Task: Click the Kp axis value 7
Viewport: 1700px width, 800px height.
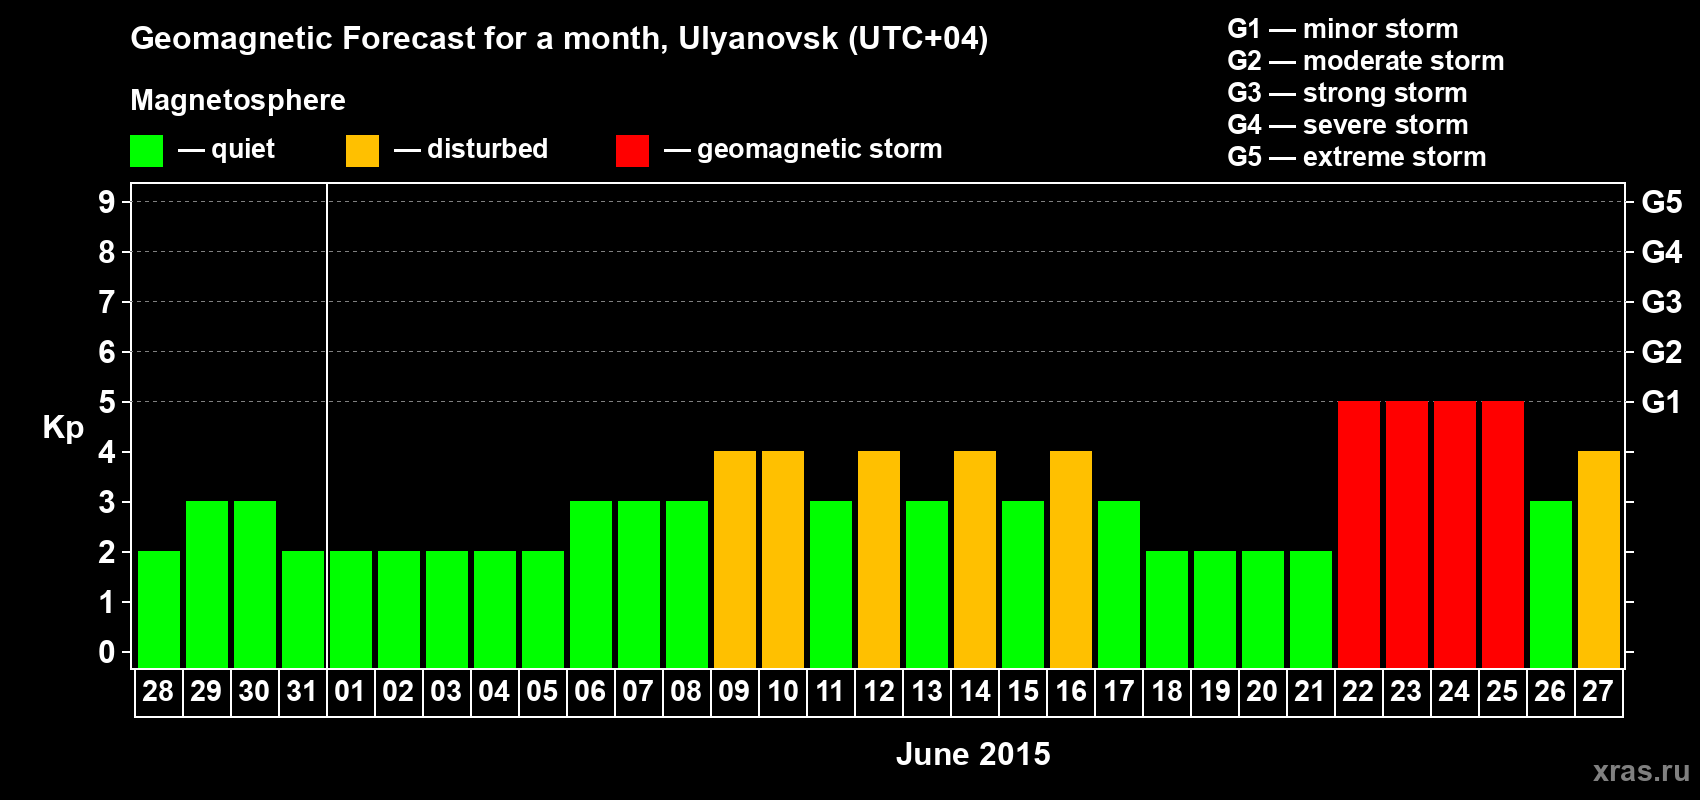Action: (107, 302)
